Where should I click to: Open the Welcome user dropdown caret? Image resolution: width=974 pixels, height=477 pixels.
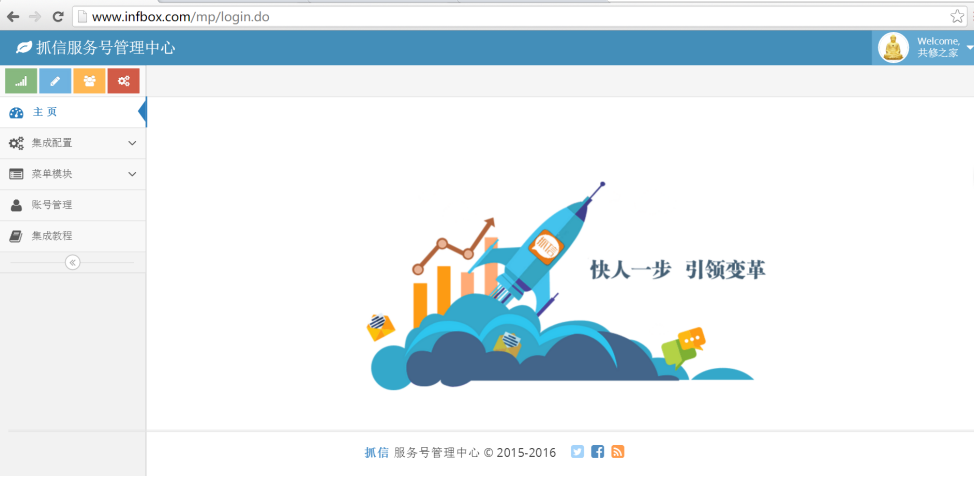(968, 47)
